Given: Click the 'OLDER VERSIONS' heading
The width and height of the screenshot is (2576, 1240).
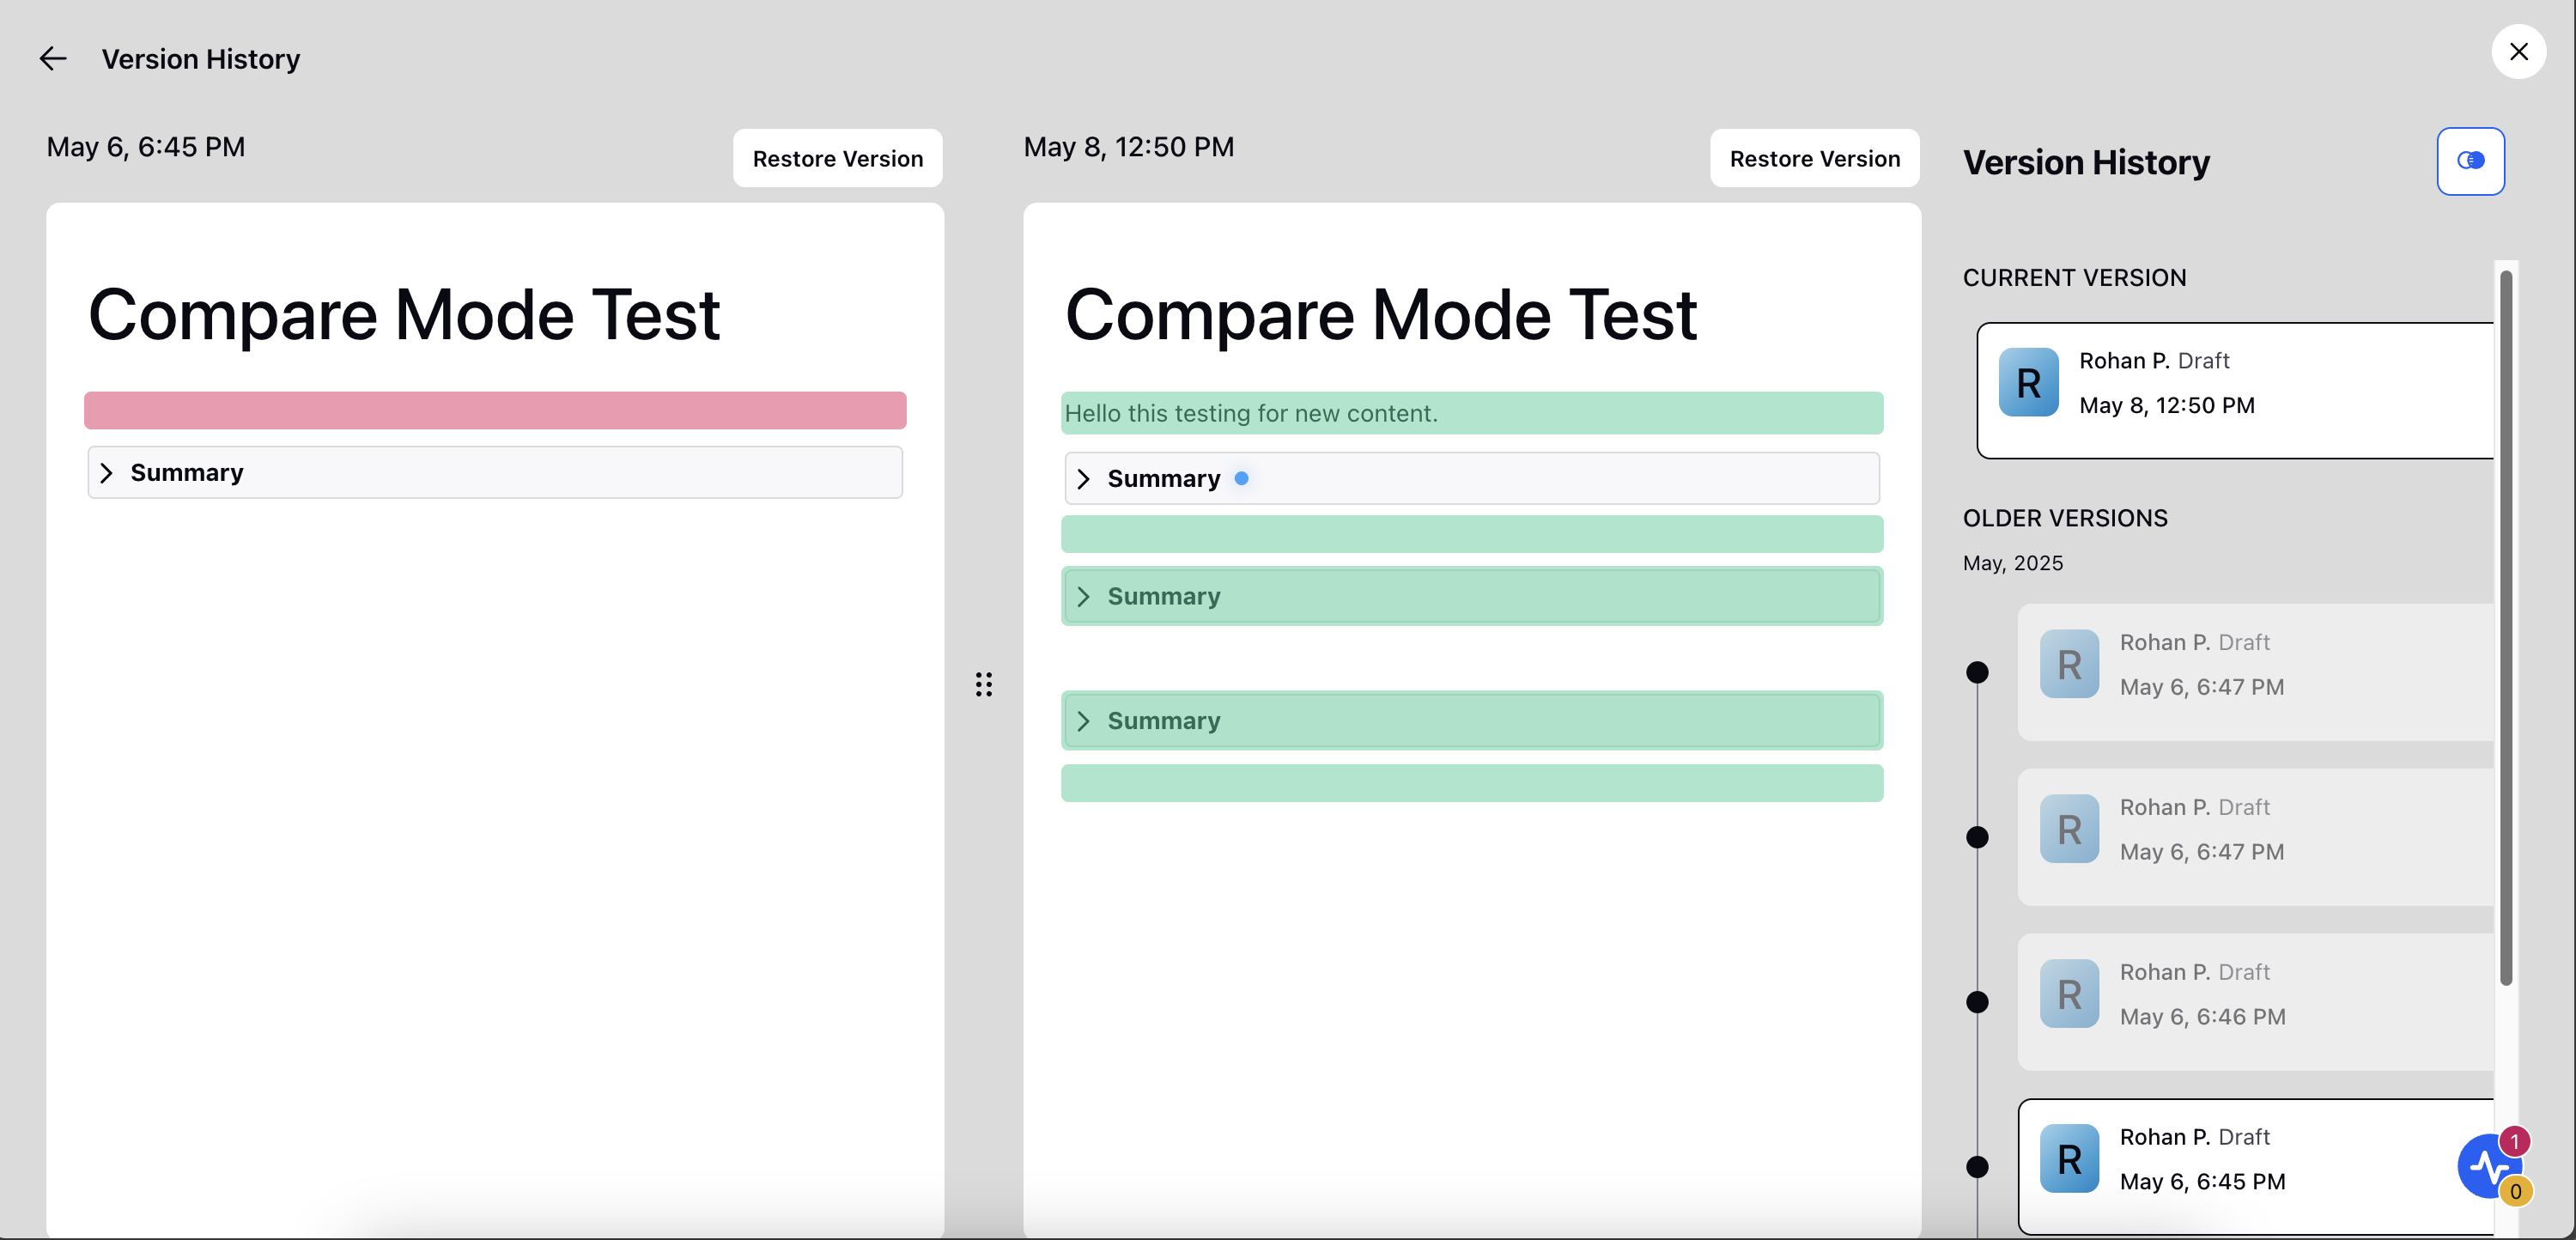Looking at the screenshot, I should point(2065,518).
